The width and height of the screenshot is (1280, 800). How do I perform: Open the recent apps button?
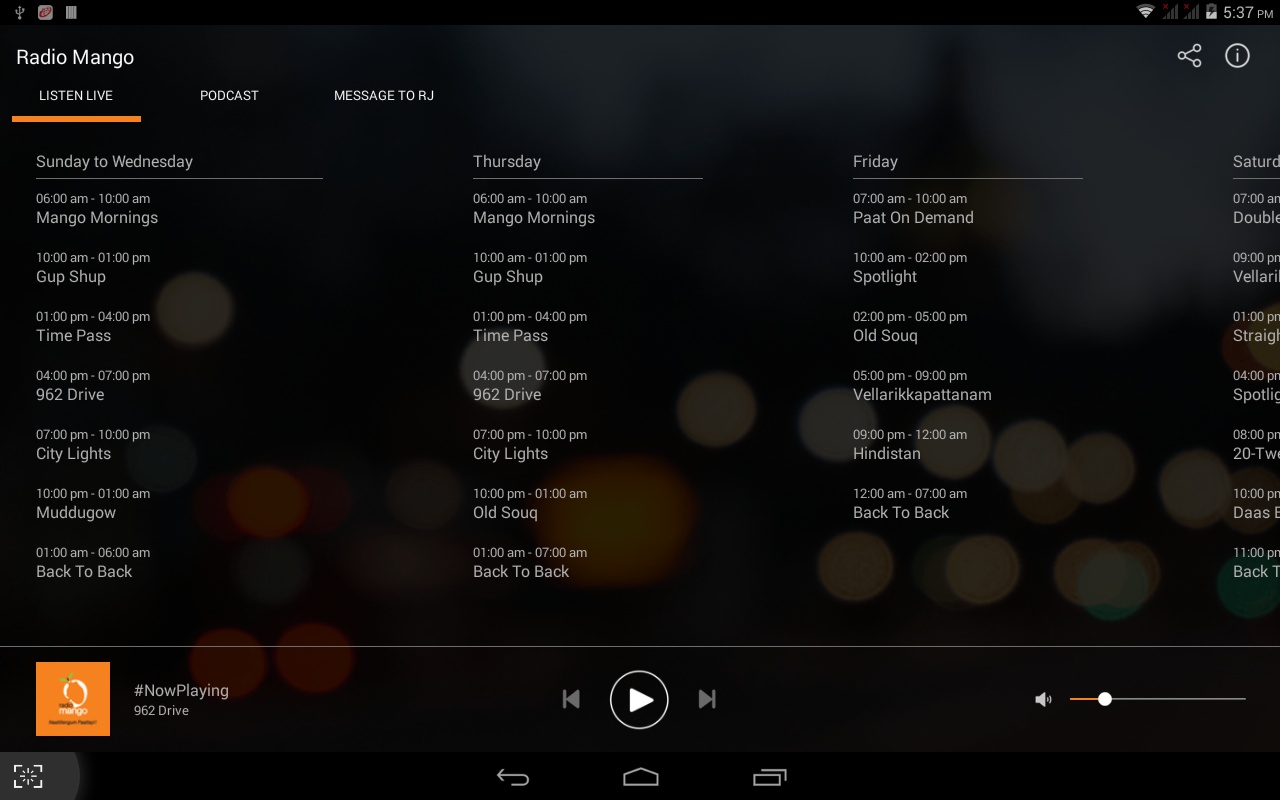point(769,777)
